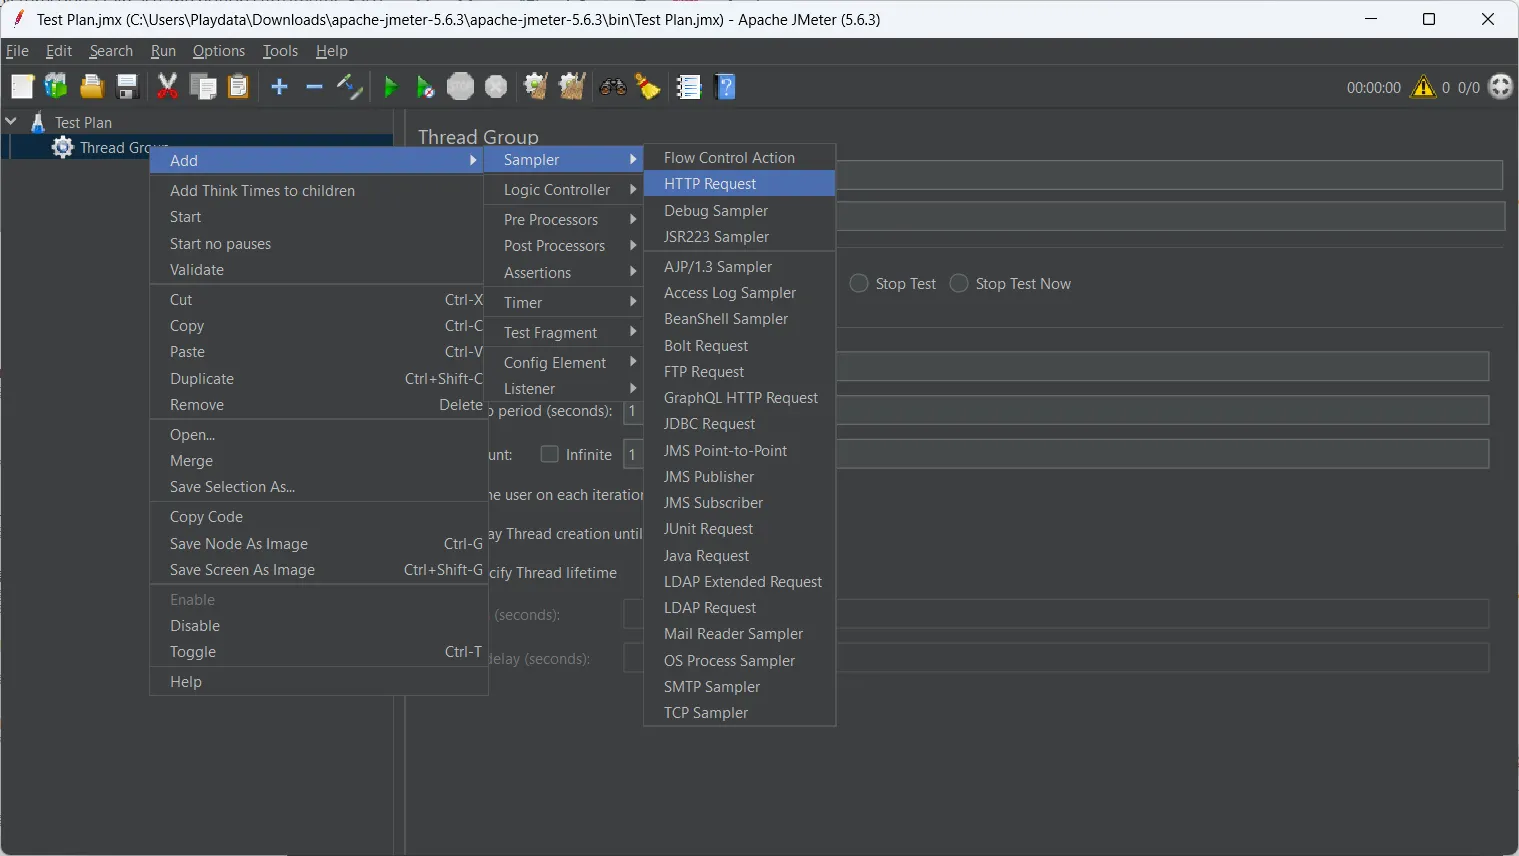
Task: Choose the JSR223 Sampler entry
Action: tap(740, 237)
